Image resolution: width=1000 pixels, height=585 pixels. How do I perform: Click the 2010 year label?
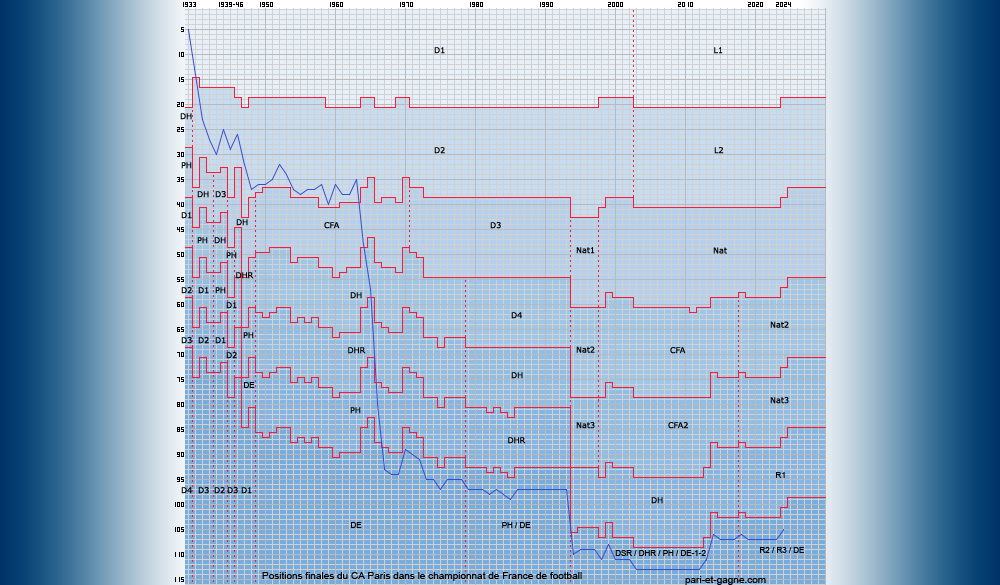pyautogui.click(x=686, y=4)
